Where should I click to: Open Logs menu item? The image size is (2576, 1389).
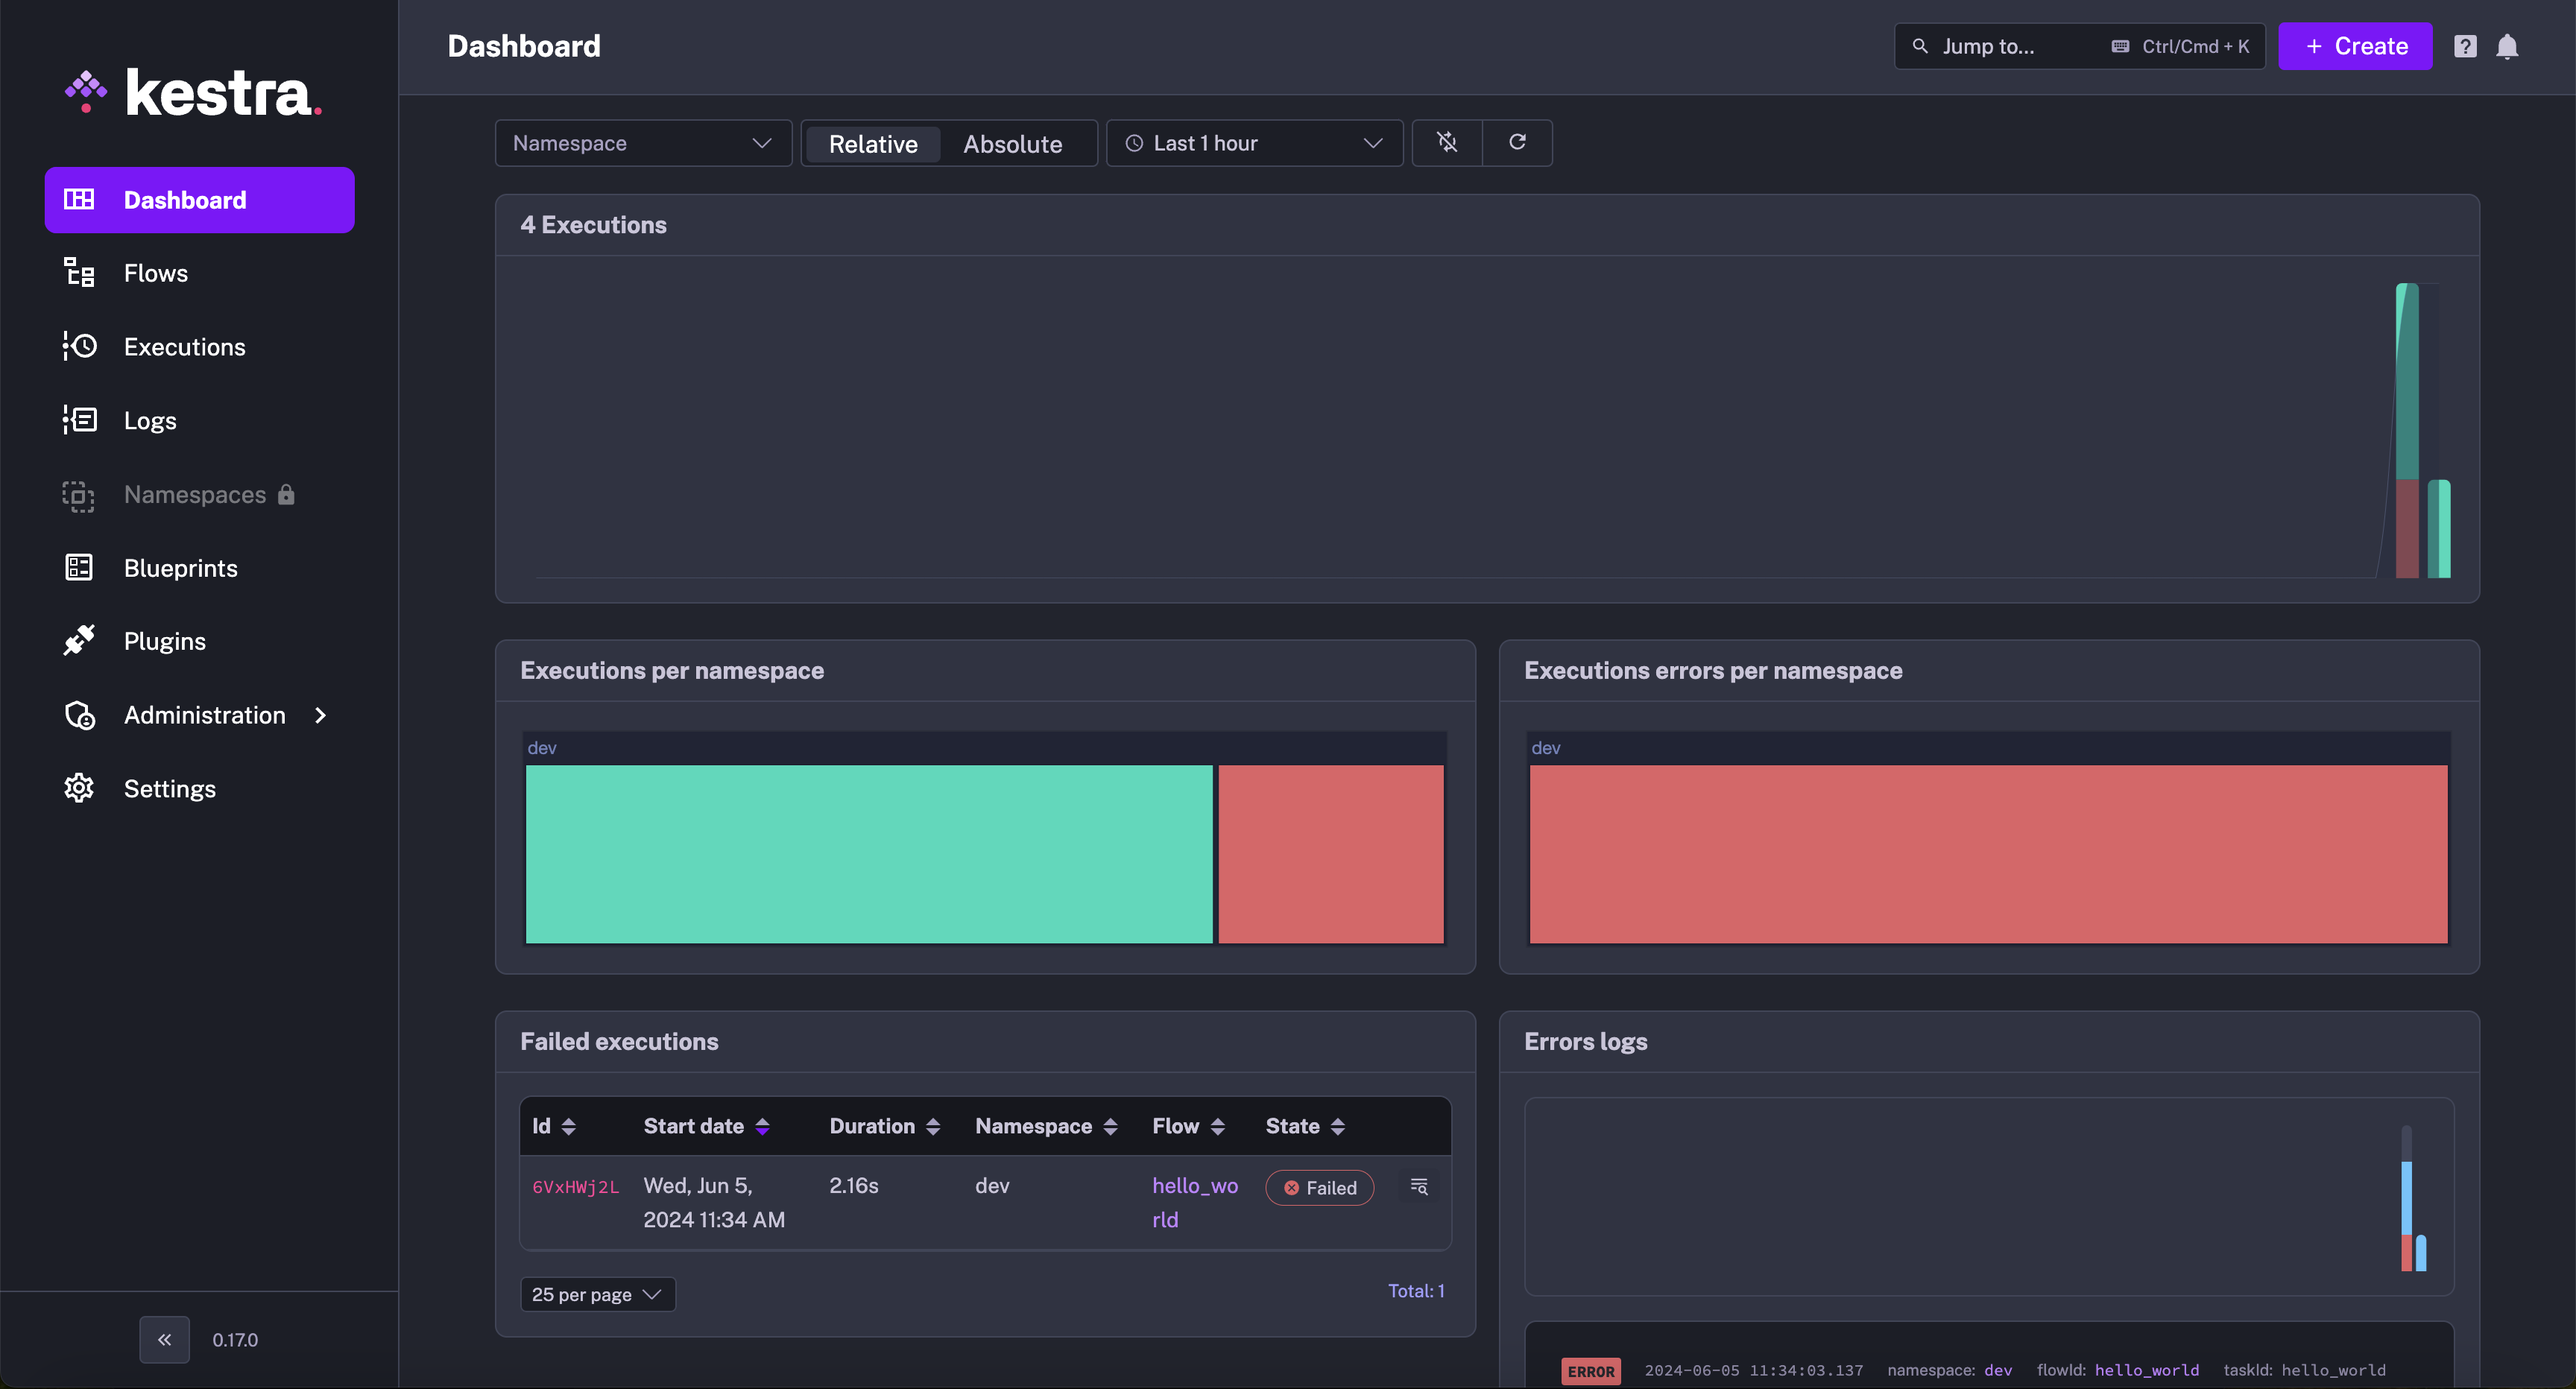[x=199, y=420]
